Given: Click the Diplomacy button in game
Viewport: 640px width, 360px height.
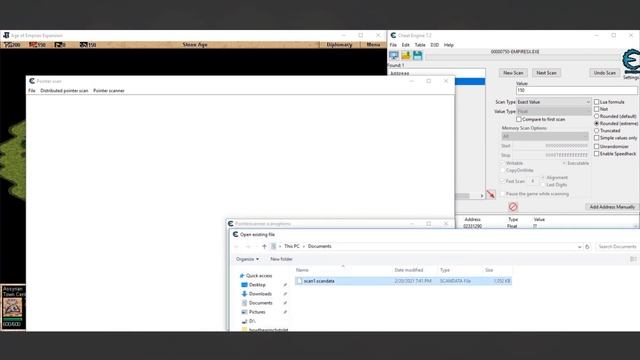Looking at the screenshot, I should (339, 44).
